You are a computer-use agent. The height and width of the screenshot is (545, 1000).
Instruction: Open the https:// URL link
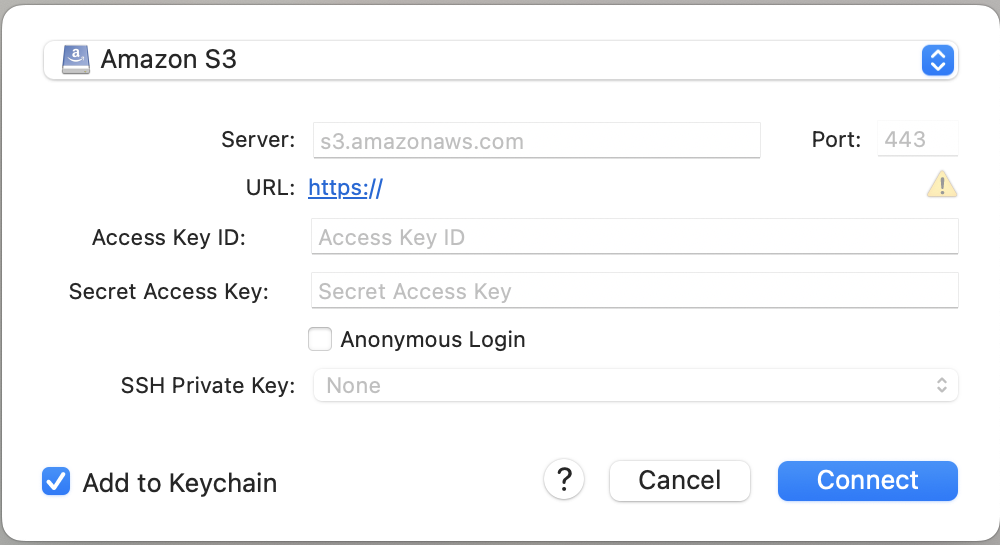click(345, 187)
